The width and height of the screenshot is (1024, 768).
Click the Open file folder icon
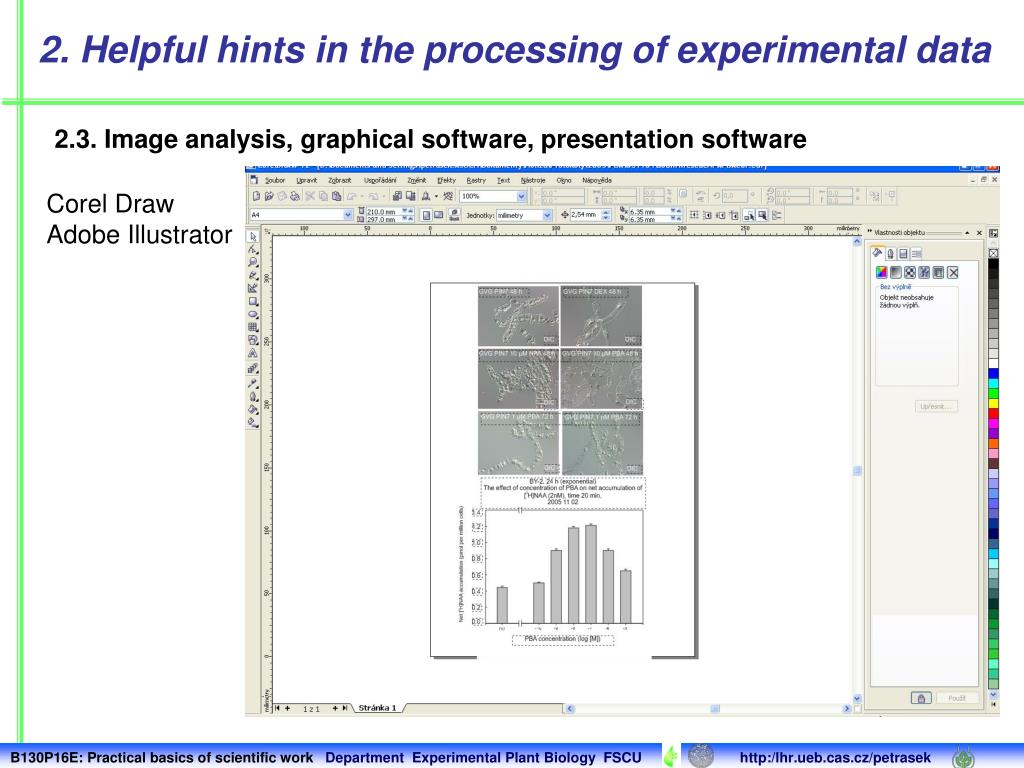[269, 196]
